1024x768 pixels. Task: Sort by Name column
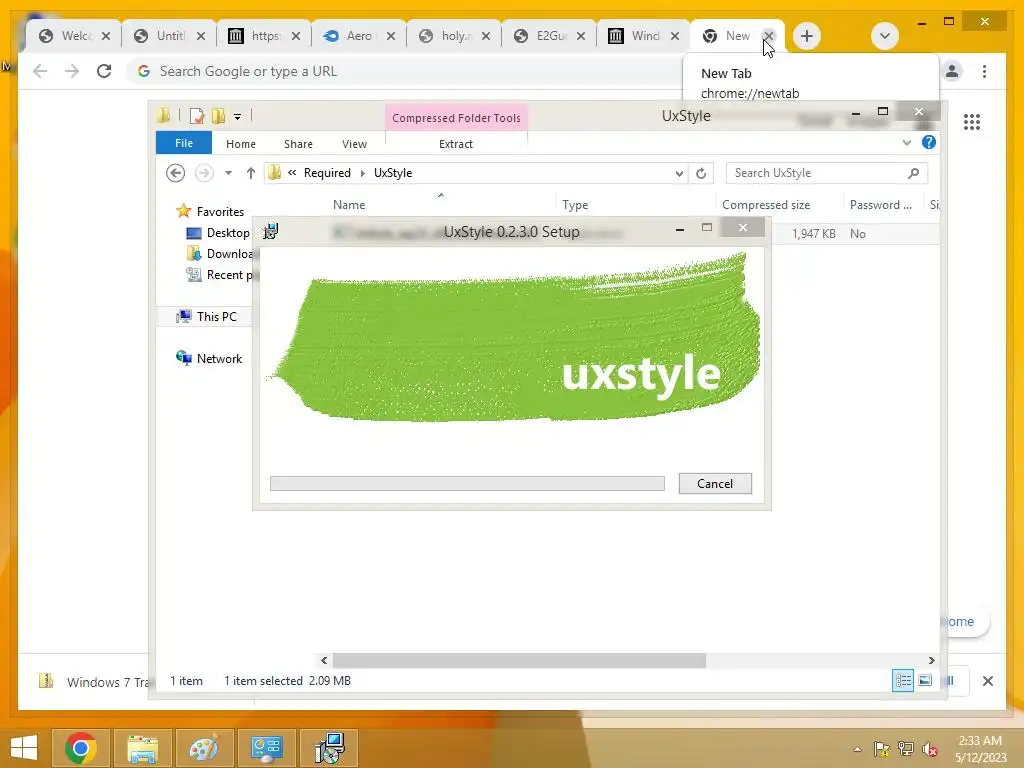(349, 204)
